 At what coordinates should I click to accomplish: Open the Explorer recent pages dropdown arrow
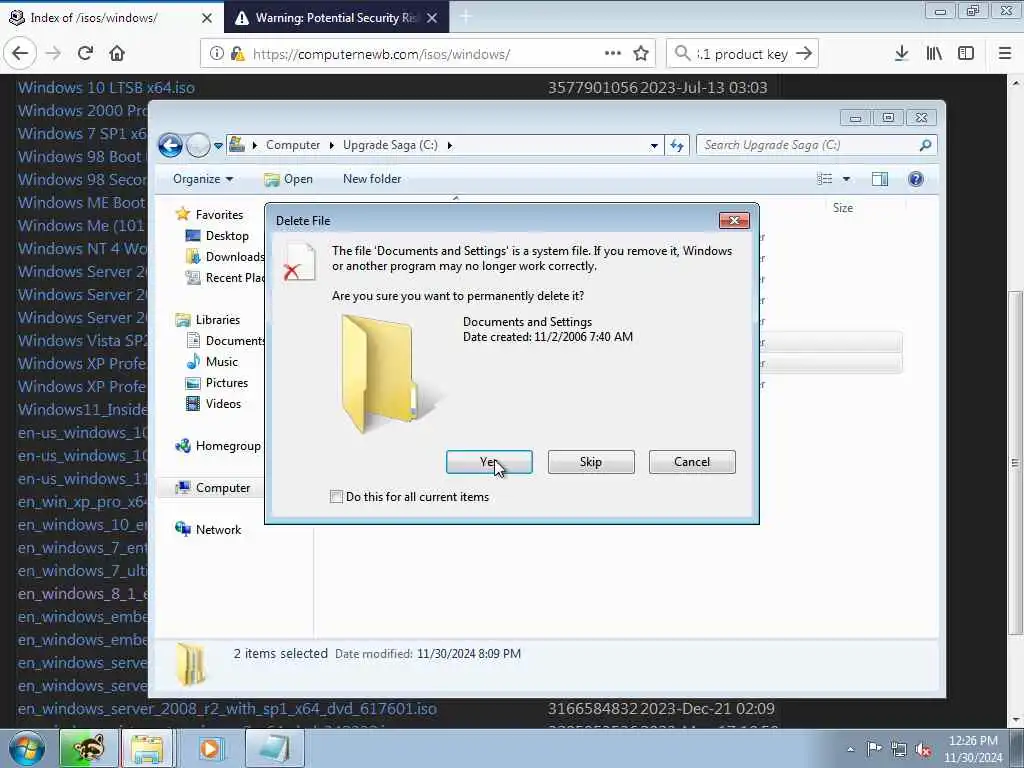pos(218,146)
